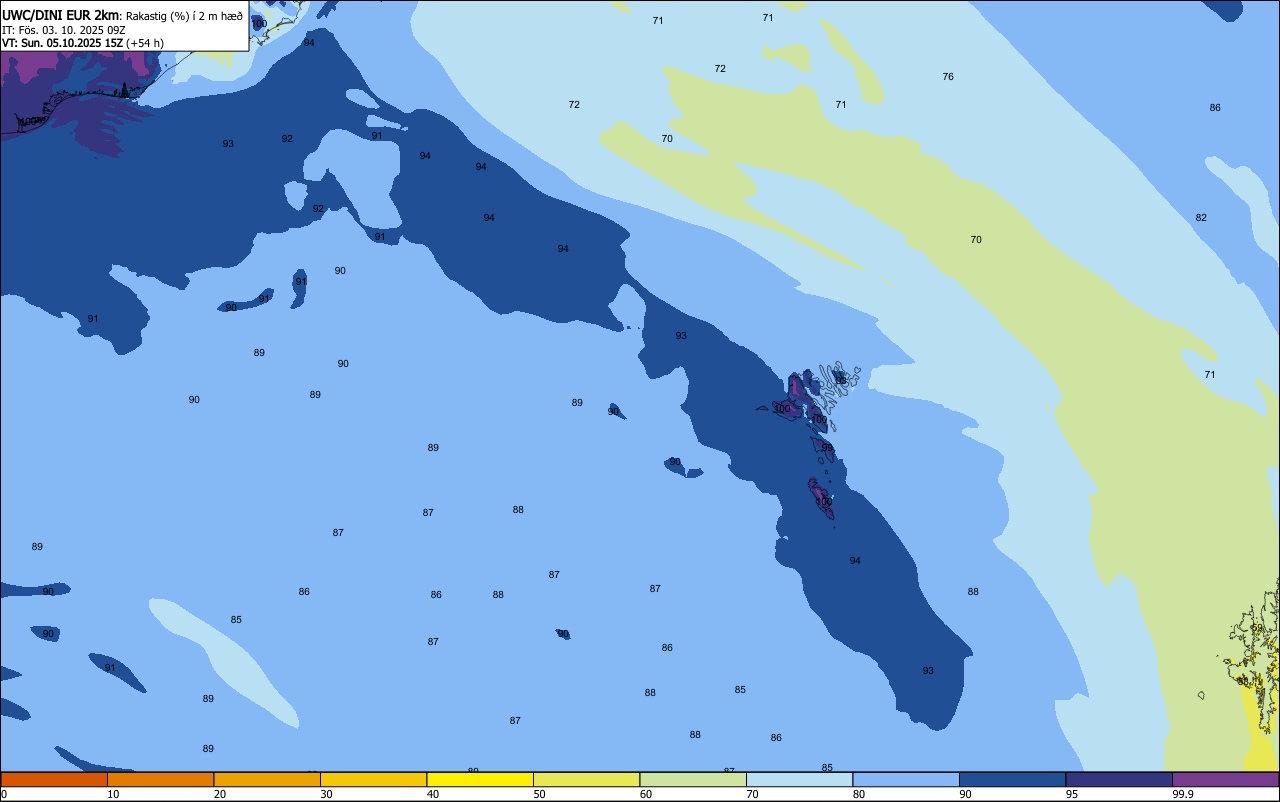Select the 'IT: Fös. 03. 10. 2025 09Z' line
1280x802 pixels.
(x=64, y=30)
